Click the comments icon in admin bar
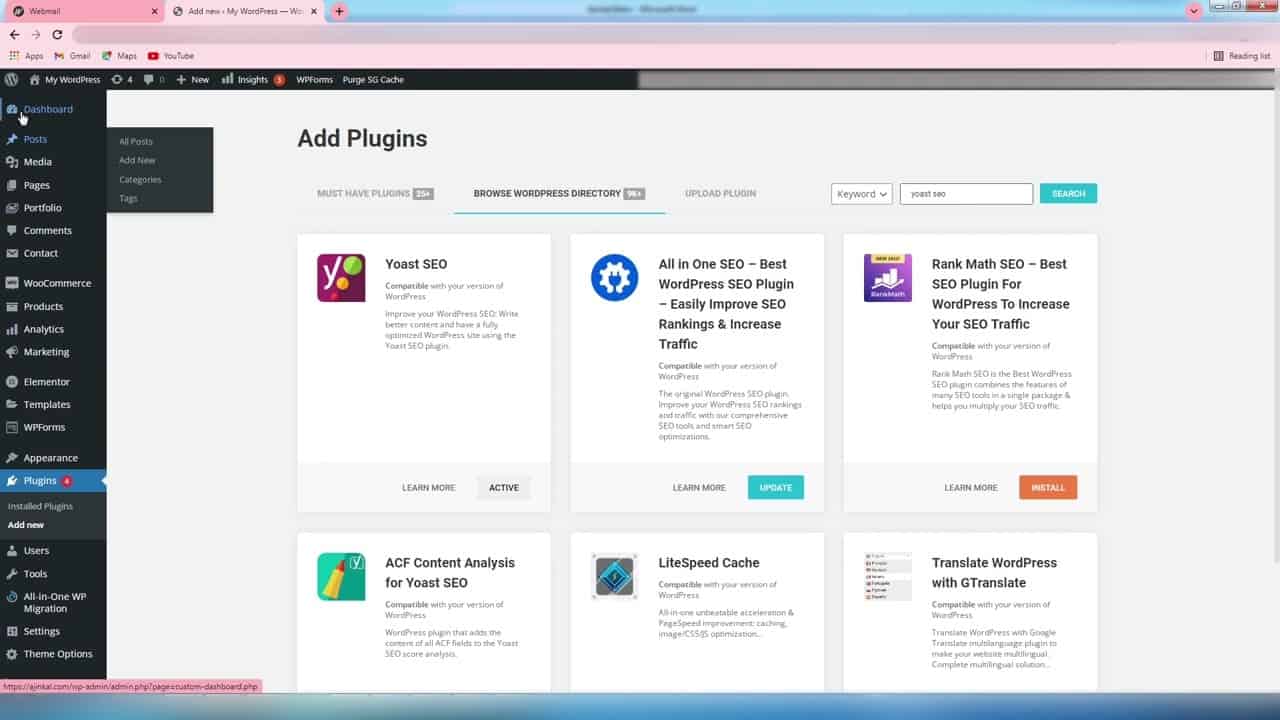This screenshot has height=720, width=1280. (x=154, y=79)
